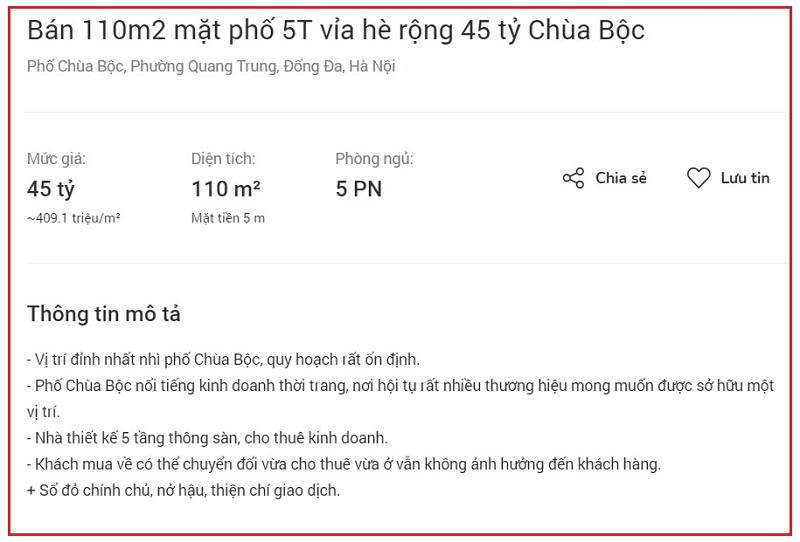The image size is (800, 542).
Task: Click the "Phòng ngủ:" label
Action: (x=374, y=158)
